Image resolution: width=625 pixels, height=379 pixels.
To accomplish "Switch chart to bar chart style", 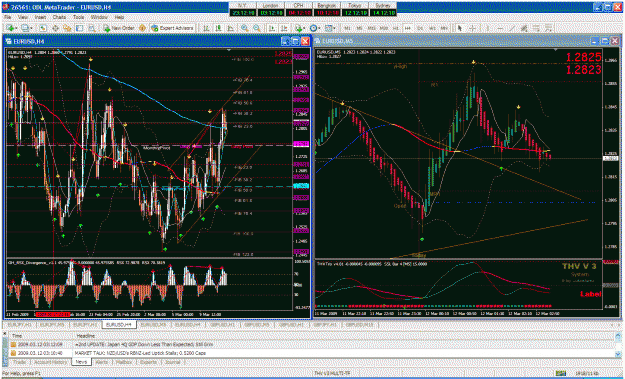I will click(206, 28).
